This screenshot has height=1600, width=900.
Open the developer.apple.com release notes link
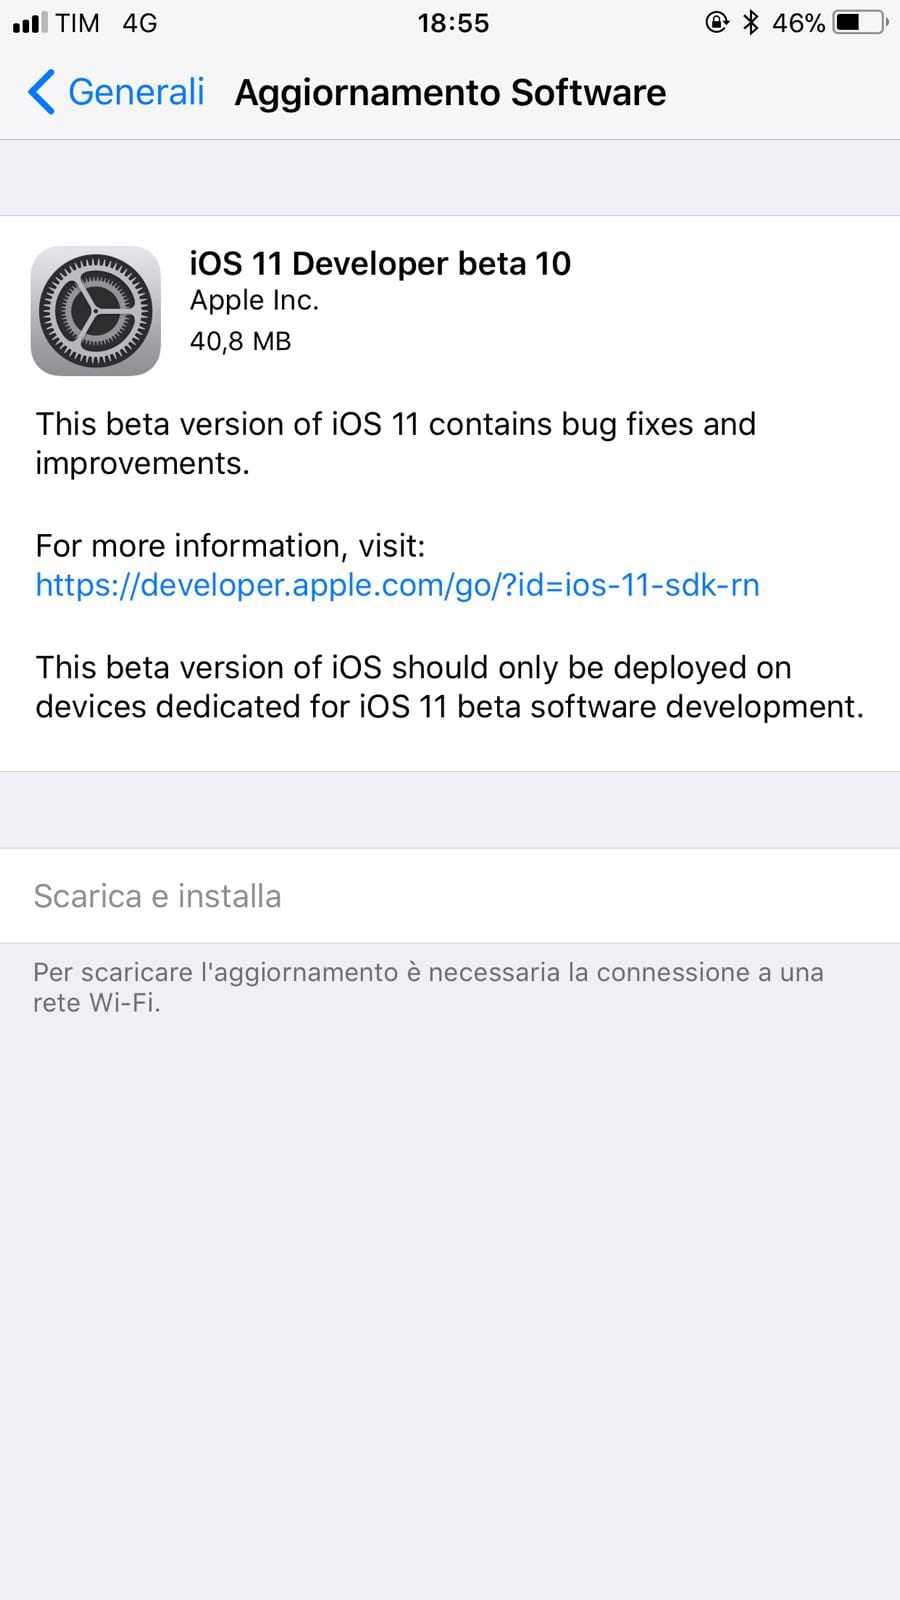[397, 585]
